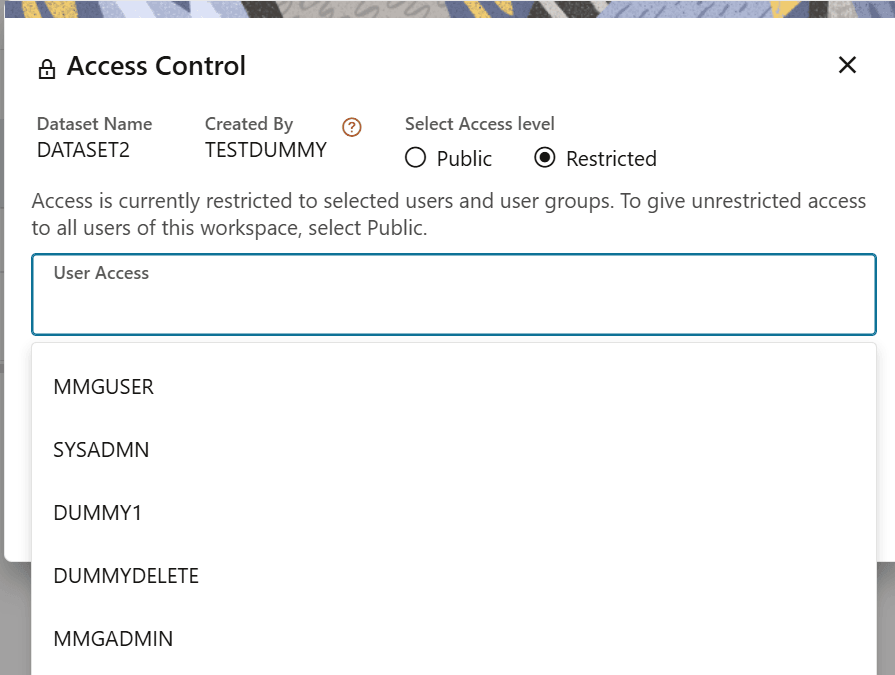Close the Access Control dialog
The width and height of the screenshot is (895, 675).
tap(847, 64)
